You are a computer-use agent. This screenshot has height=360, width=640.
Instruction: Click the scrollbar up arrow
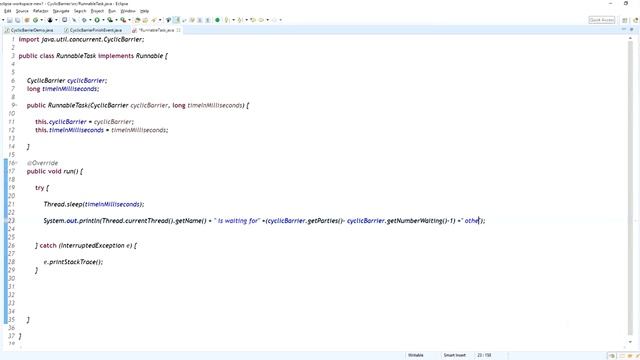(x=630, y=38)
